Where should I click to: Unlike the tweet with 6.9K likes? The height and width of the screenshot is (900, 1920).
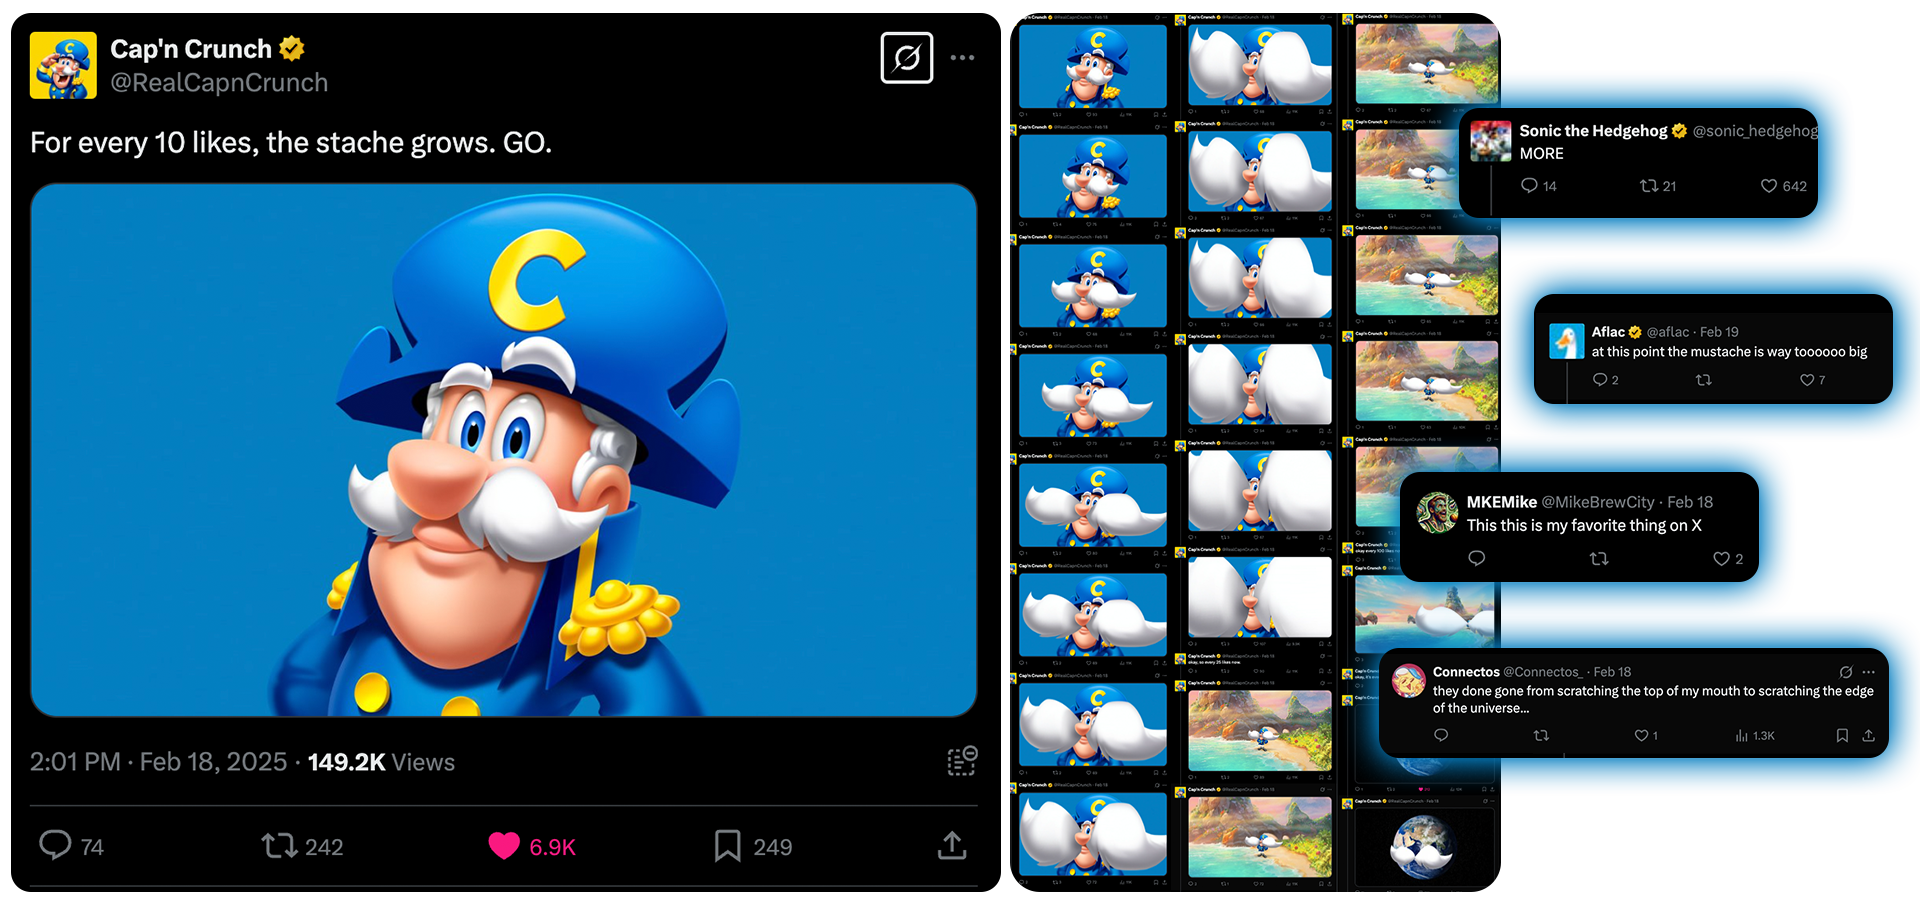(504, 846)
